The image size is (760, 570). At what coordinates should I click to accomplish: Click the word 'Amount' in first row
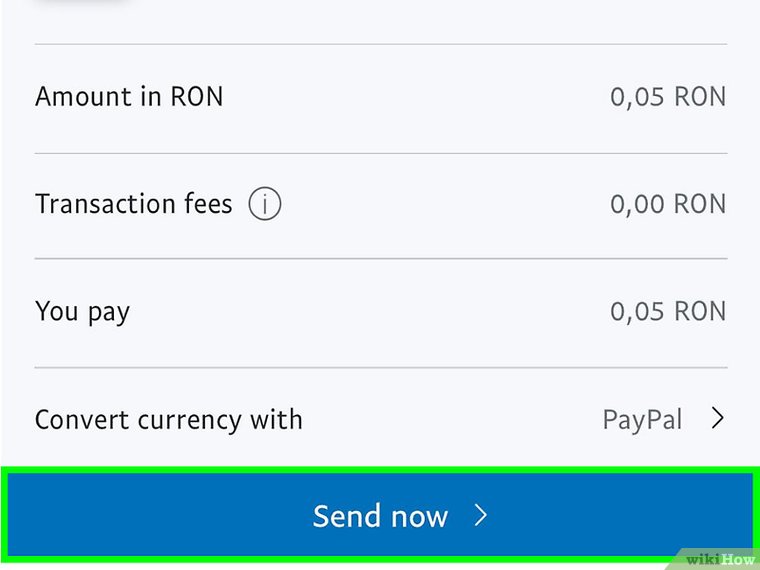82,97
